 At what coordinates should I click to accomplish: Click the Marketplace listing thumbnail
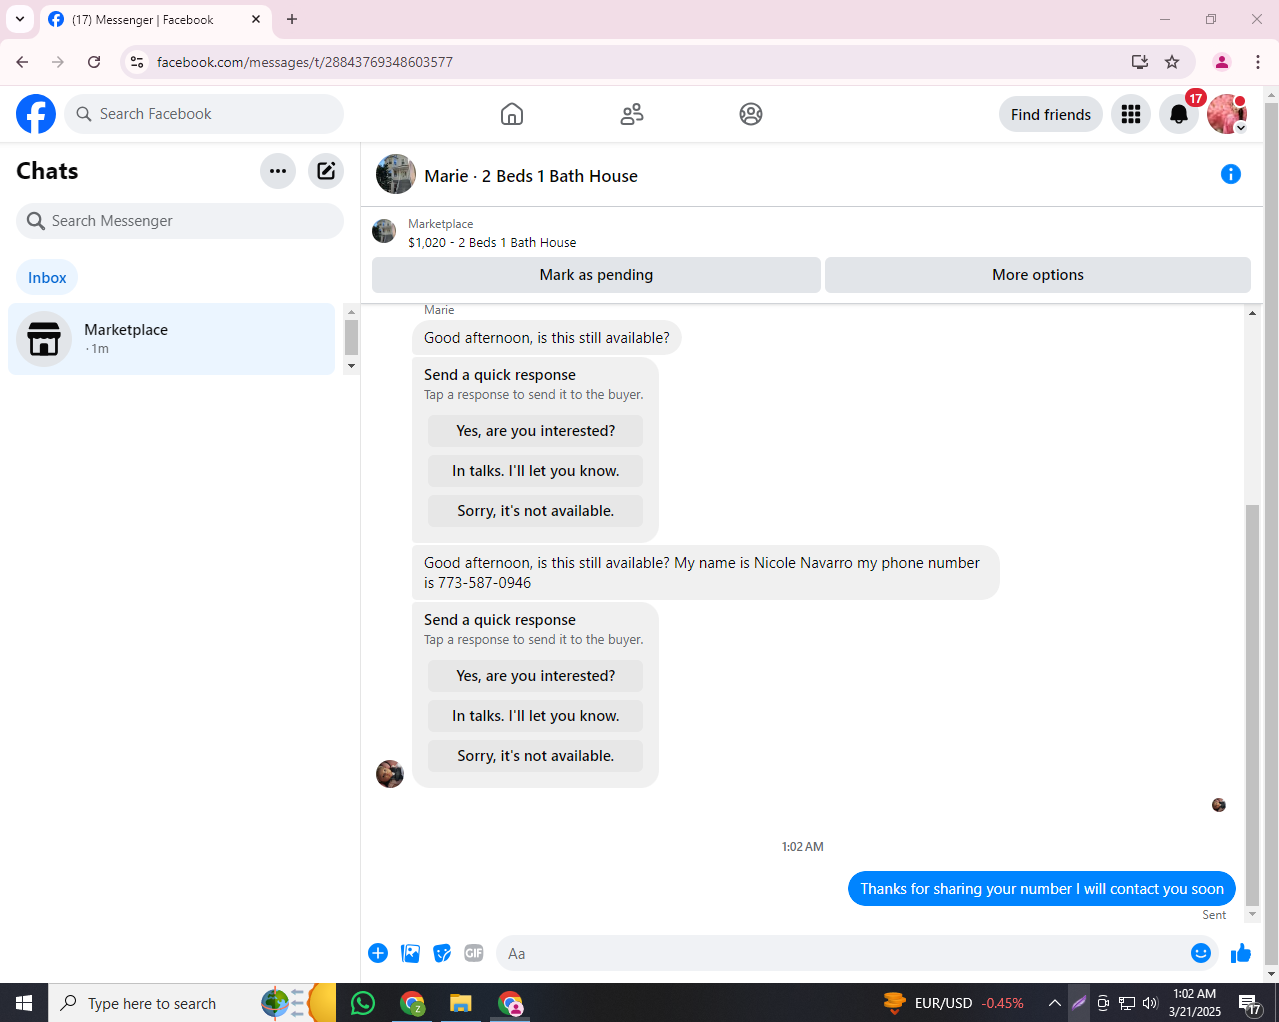click(x=384, y=232)
